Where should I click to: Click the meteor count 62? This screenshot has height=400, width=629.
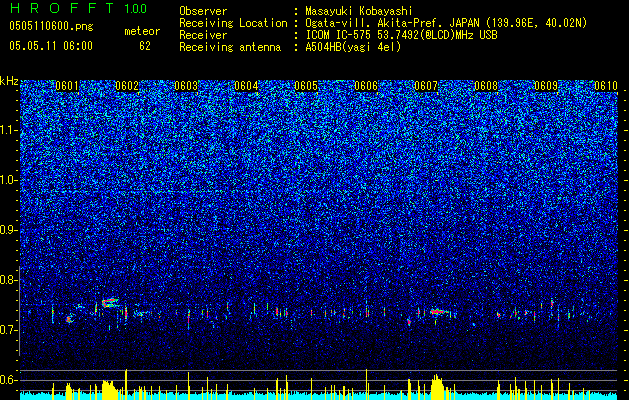coord(145,46)
